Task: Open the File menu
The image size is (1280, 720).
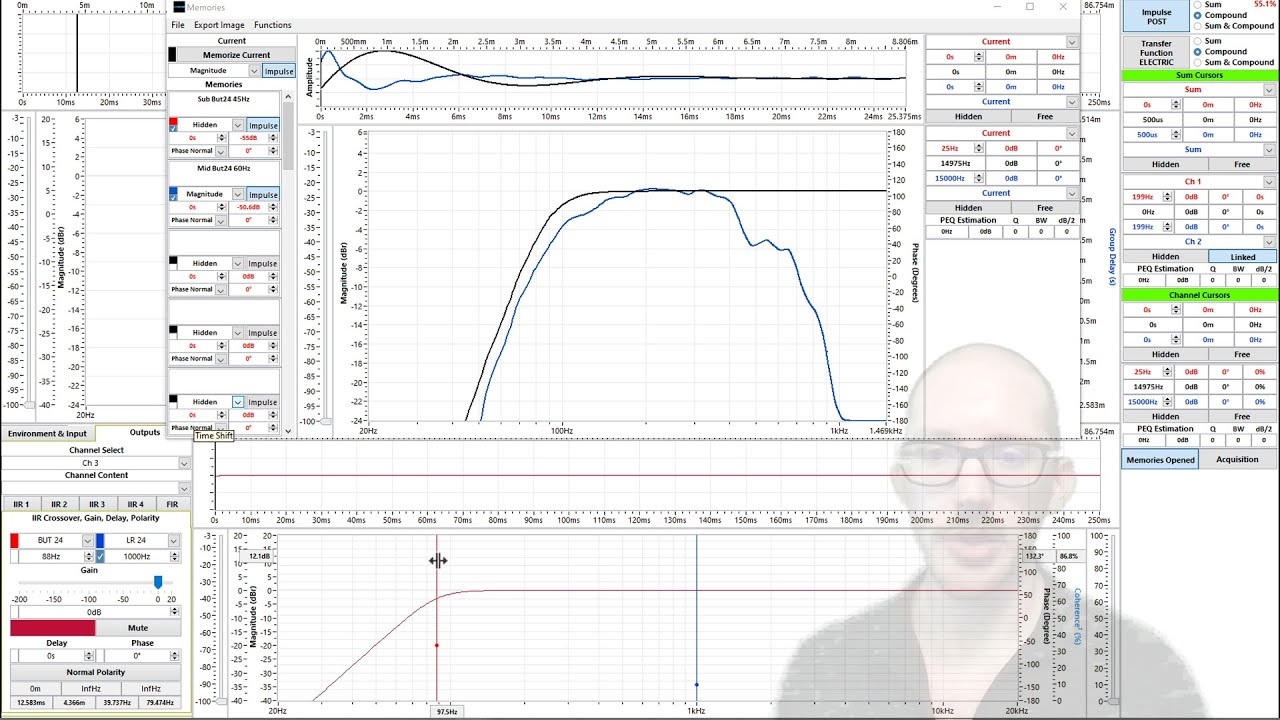Action: (178, 25)
